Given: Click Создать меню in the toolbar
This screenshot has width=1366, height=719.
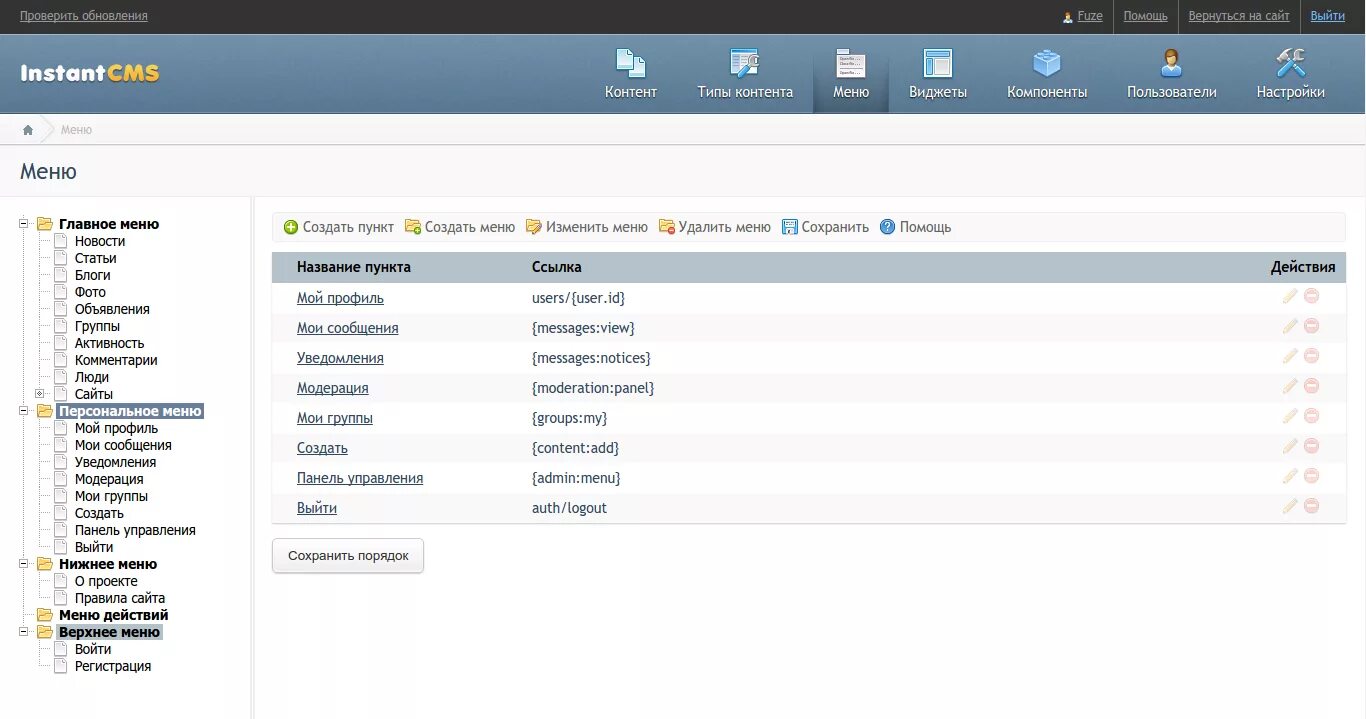Looking at the screenshot, I should [460, 227].
